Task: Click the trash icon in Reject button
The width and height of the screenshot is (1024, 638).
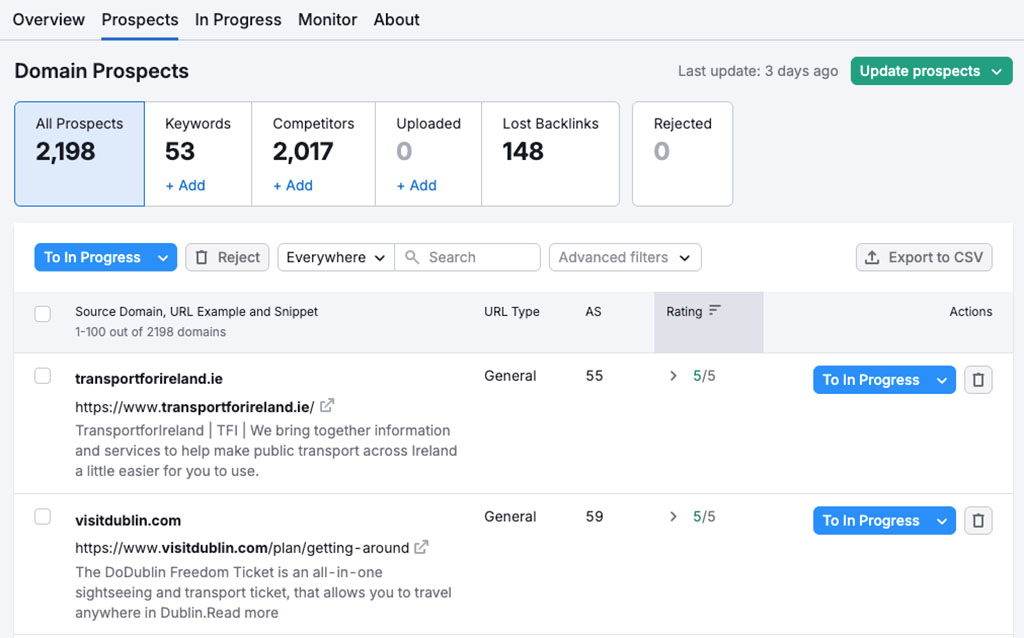Action: pyautogui.click(x=202, y=257)
